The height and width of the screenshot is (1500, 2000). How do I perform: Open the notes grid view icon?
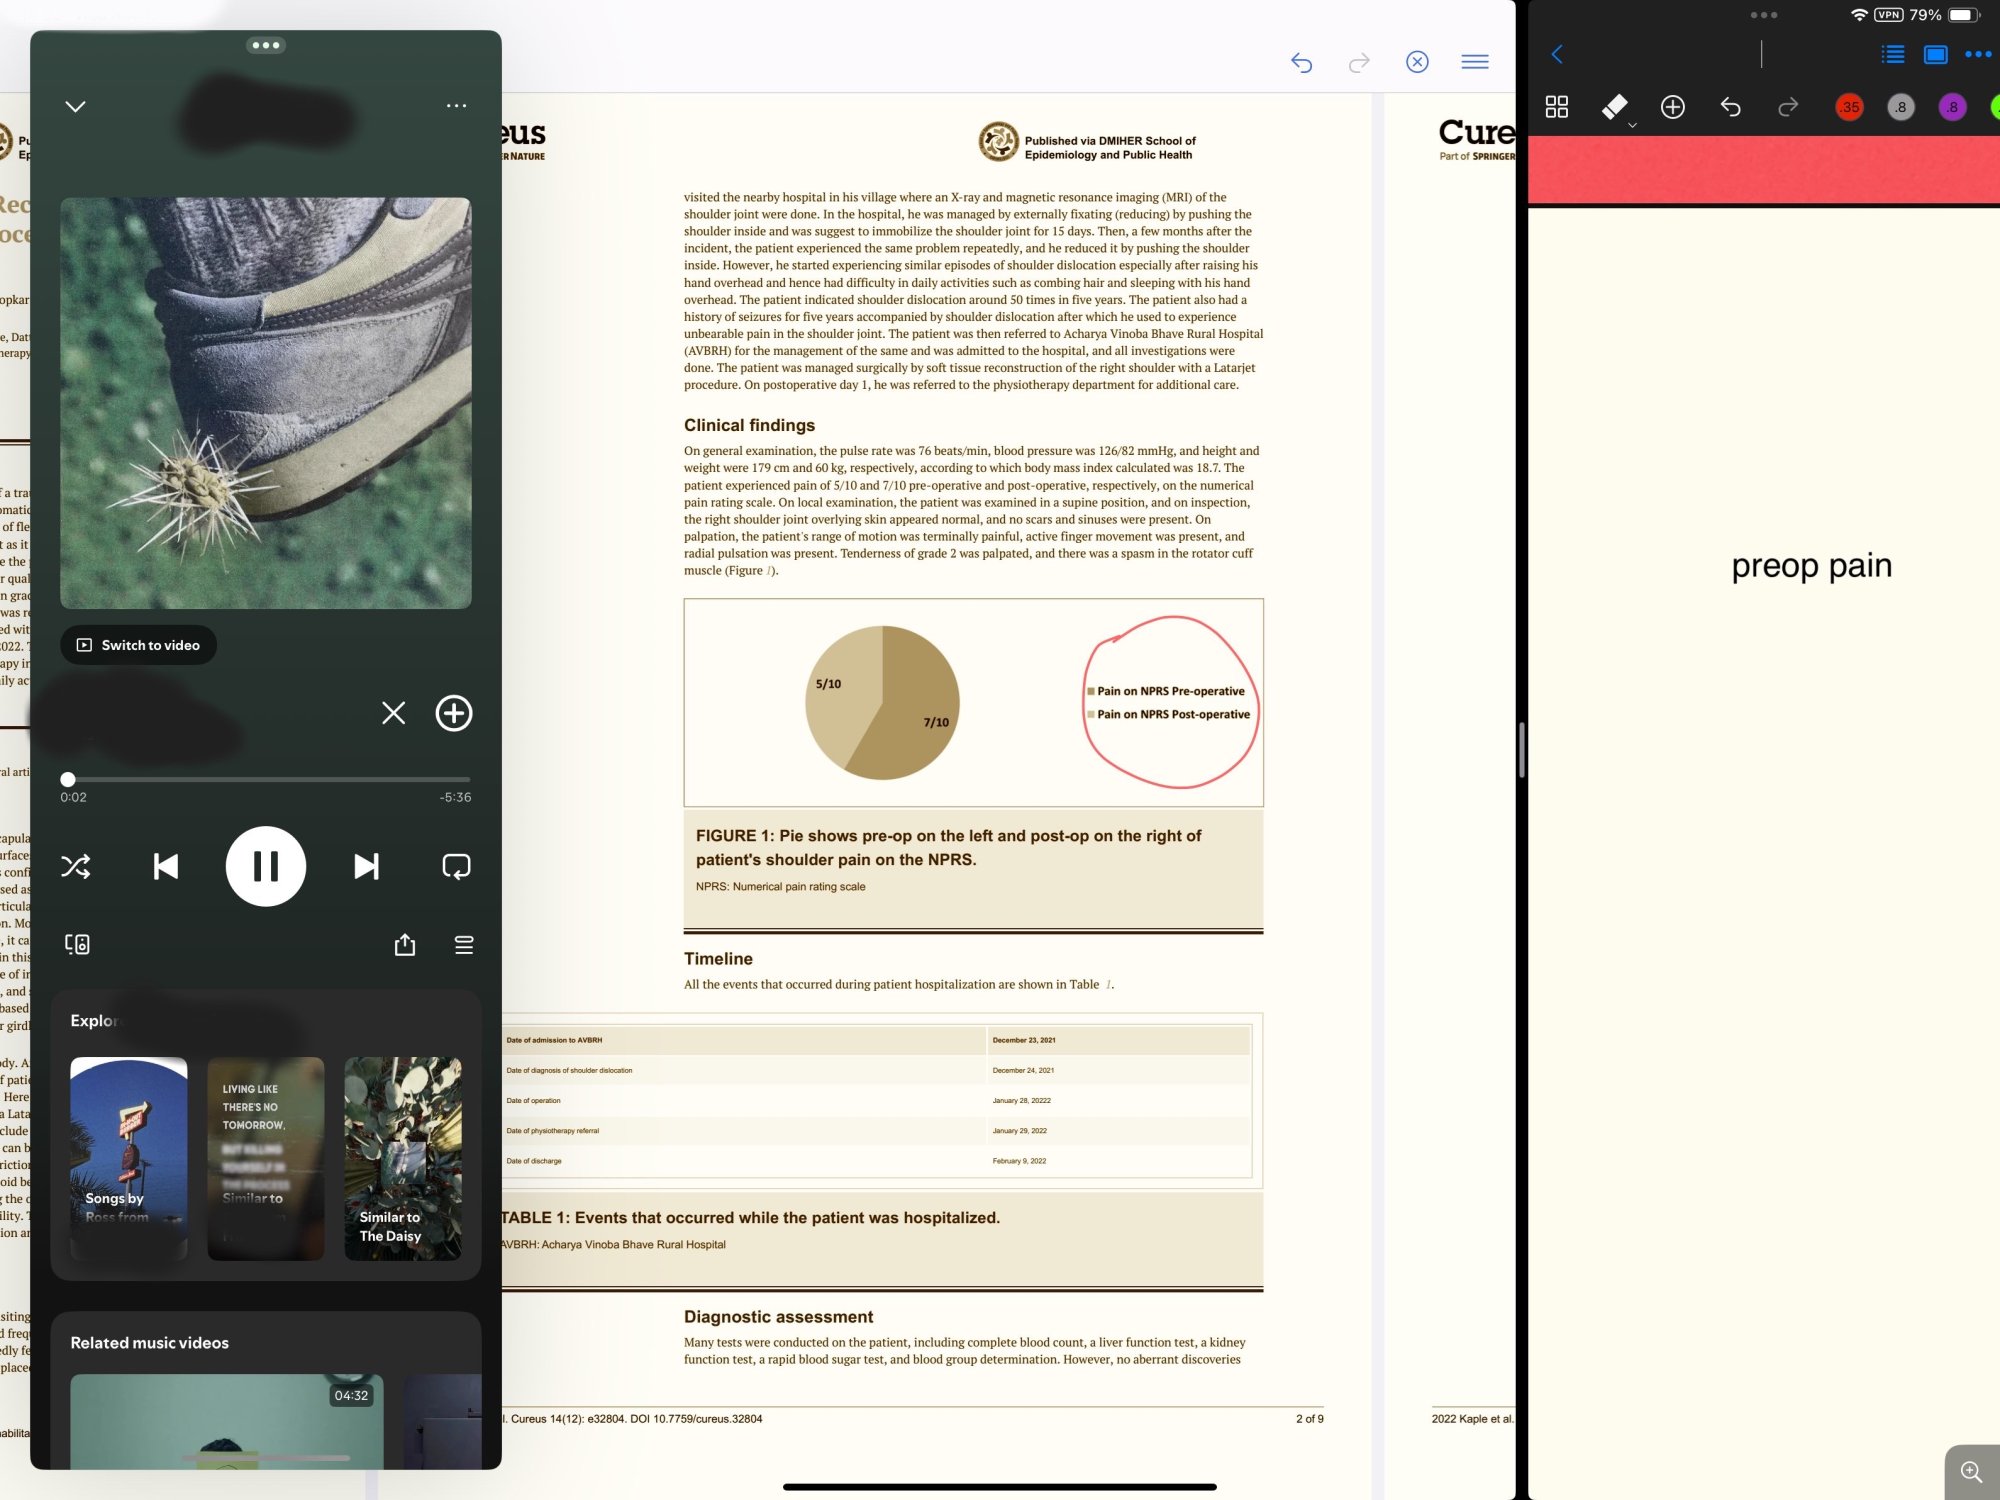pyautogui.click(x=1556, y=107)
